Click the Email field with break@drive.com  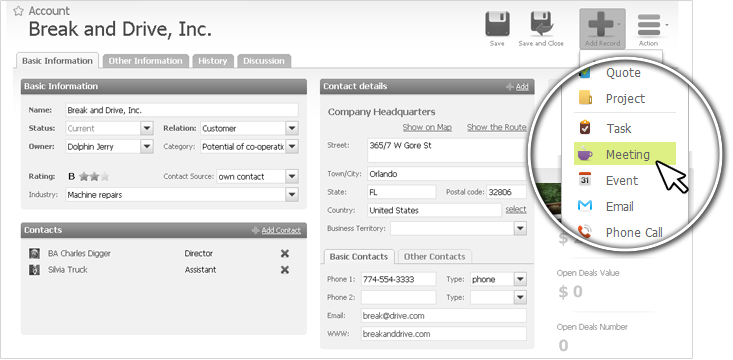pyautogui.click(x=444, y=316)
